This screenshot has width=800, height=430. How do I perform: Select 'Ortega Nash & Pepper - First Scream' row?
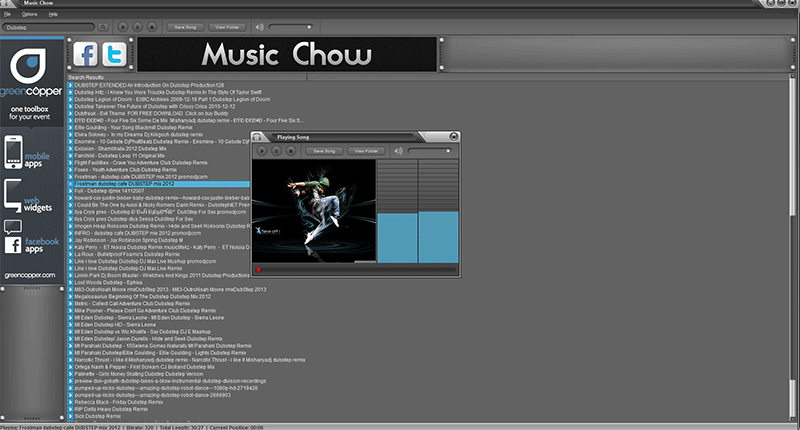tap(145, 367)
